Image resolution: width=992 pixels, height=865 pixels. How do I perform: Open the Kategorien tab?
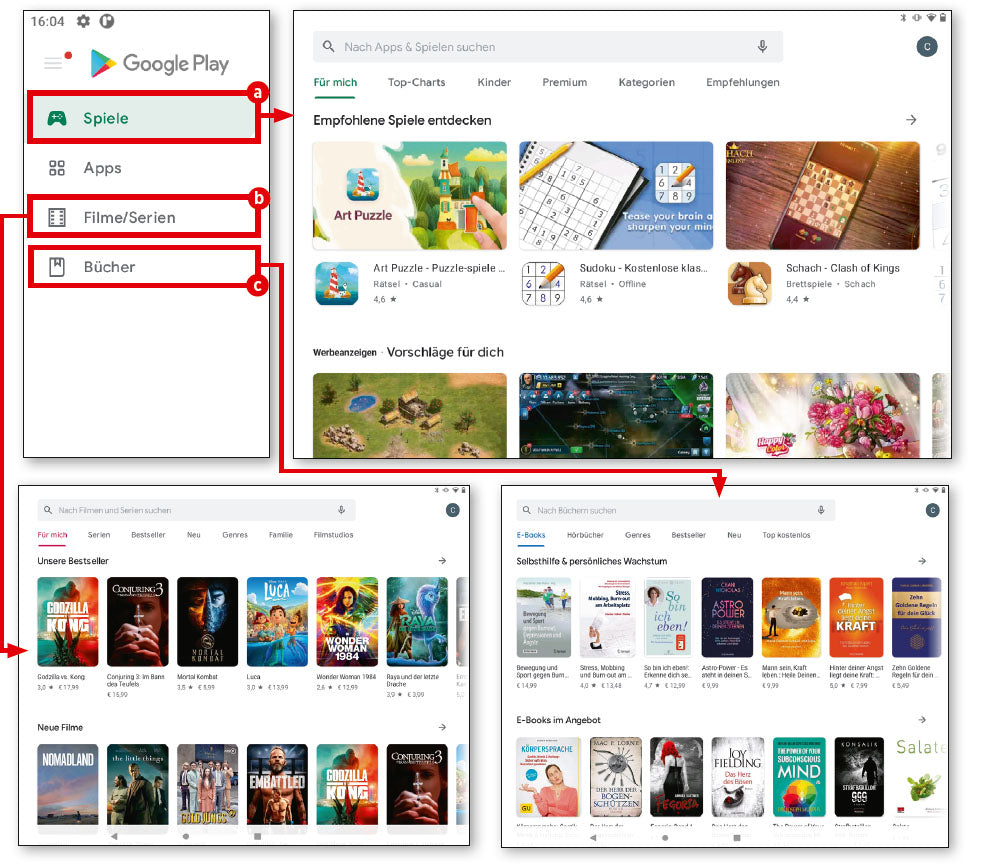coord(646,82)
